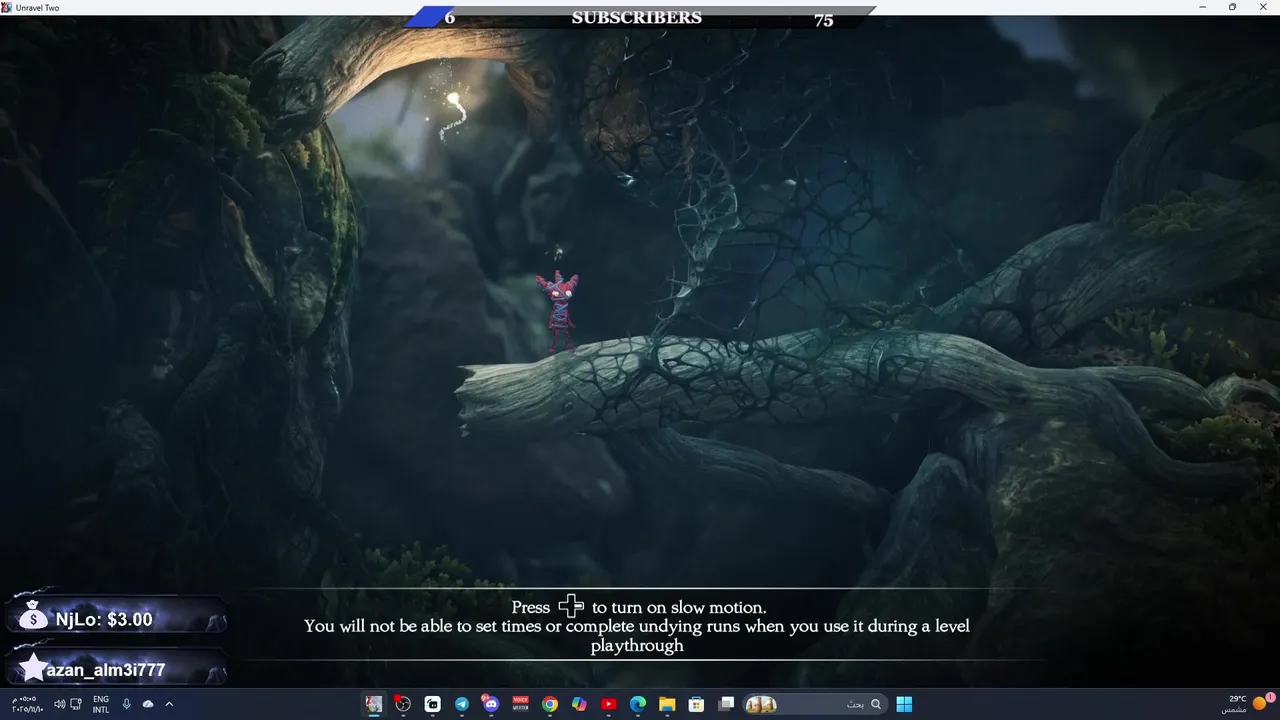Click the NjLo: $3.00 donation text
Image resolution: width=1280 pixels, height=720 pixels.
(x=104, y=619)
